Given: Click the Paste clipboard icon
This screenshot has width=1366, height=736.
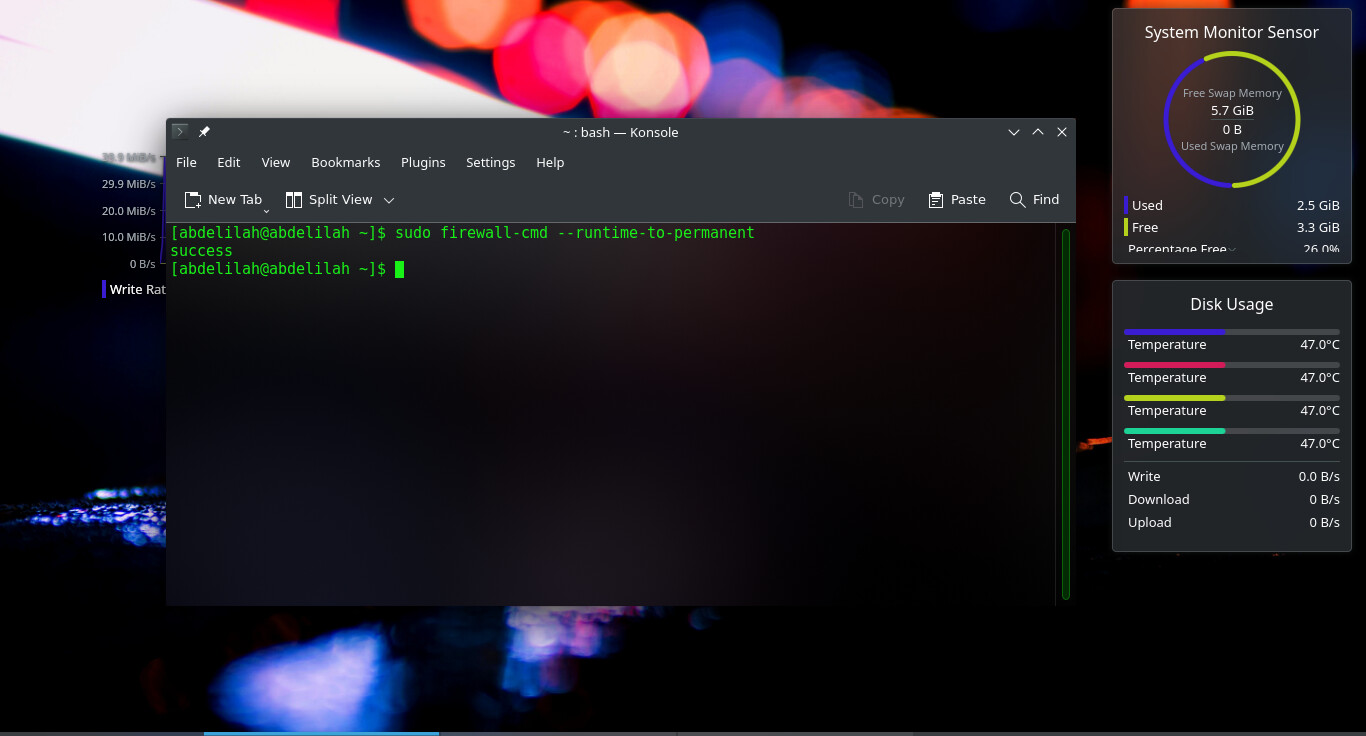Looking at the screenshot, I should coord(936,200).
